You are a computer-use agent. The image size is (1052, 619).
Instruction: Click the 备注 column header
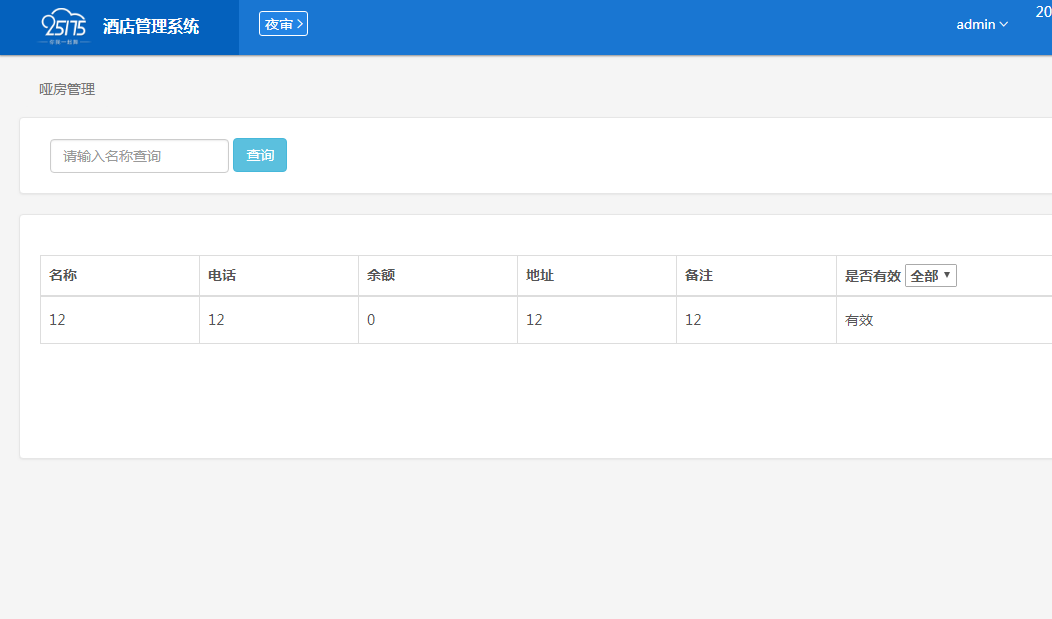pos(699,276)
